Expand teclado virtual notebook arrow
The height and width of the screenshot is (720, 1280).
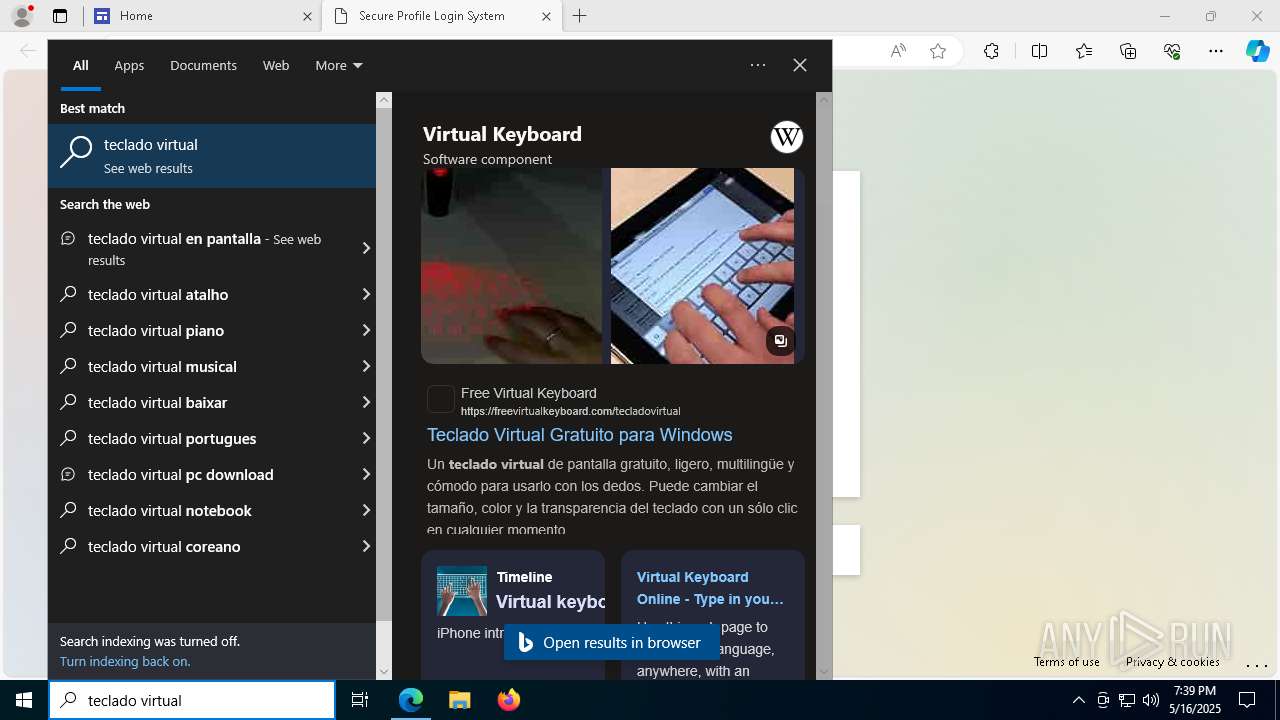365,510
